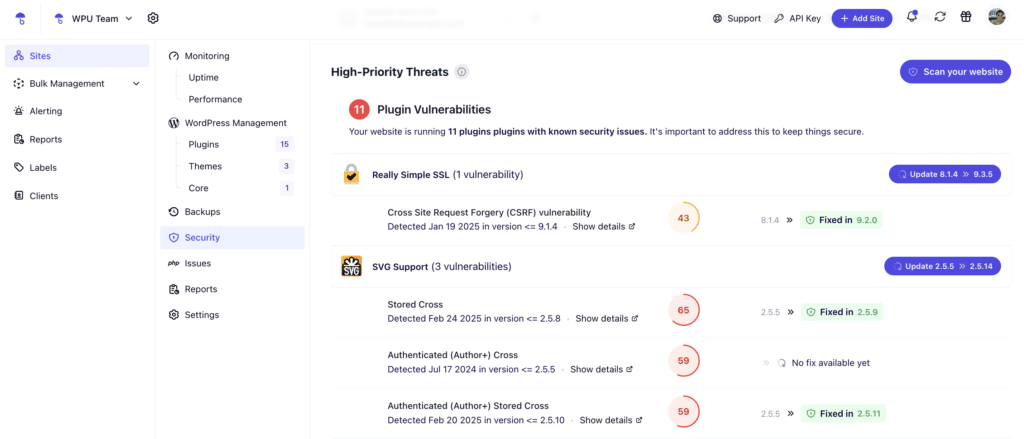Image resolution: width=1024 pixels, height=439 pixels.
Task: Open notifications bell icon
Action: [x=912, y=18]
